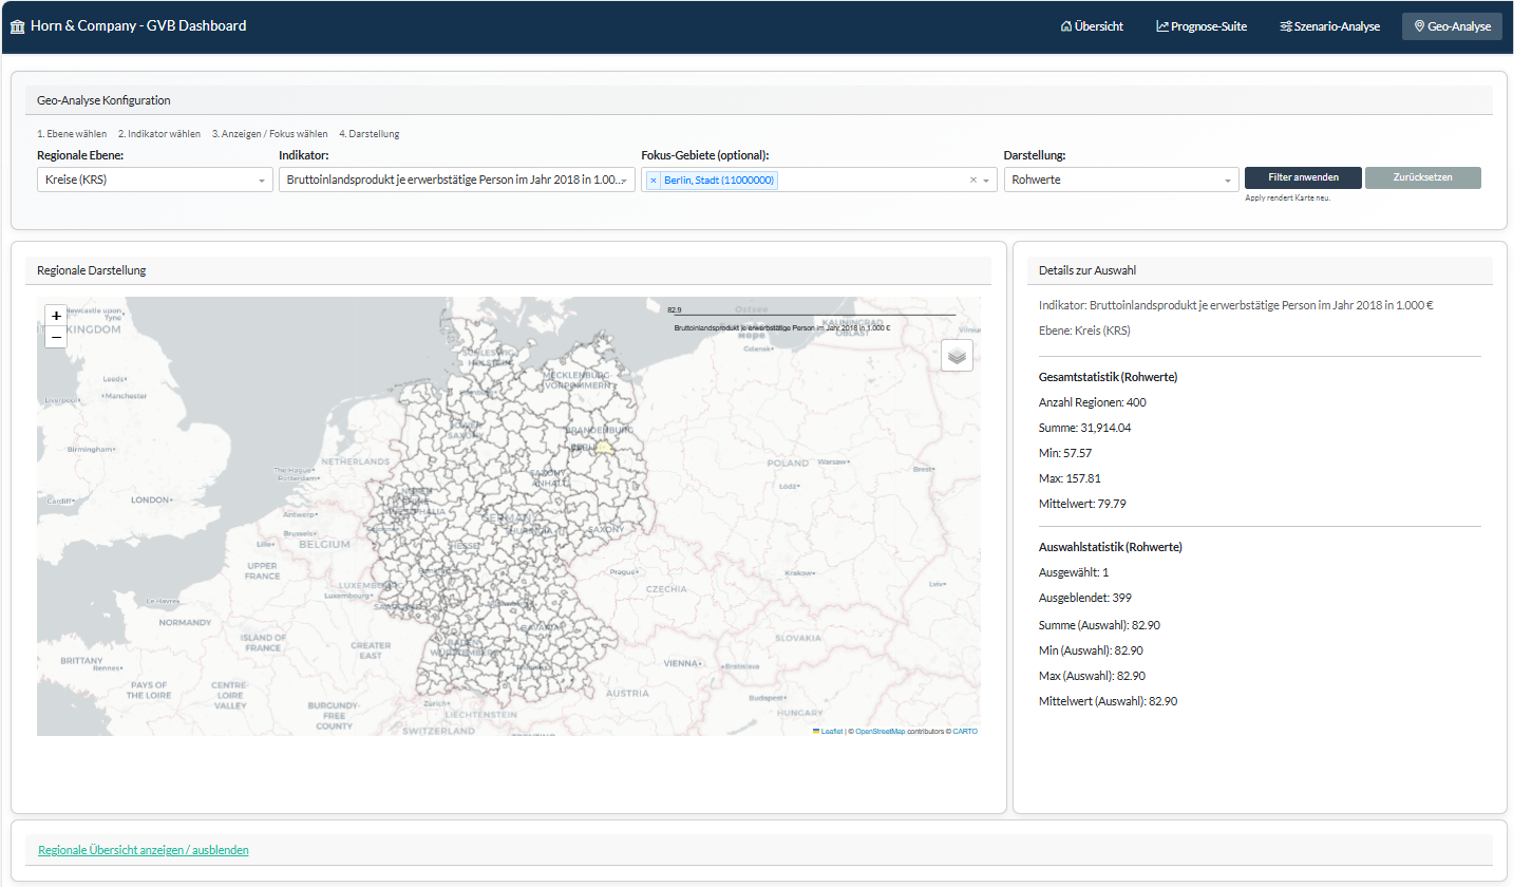The width and height of the screenshot is (1514, 888).
Task: Select step 2. Indikator wählen
Action: [x=159, y=133]
